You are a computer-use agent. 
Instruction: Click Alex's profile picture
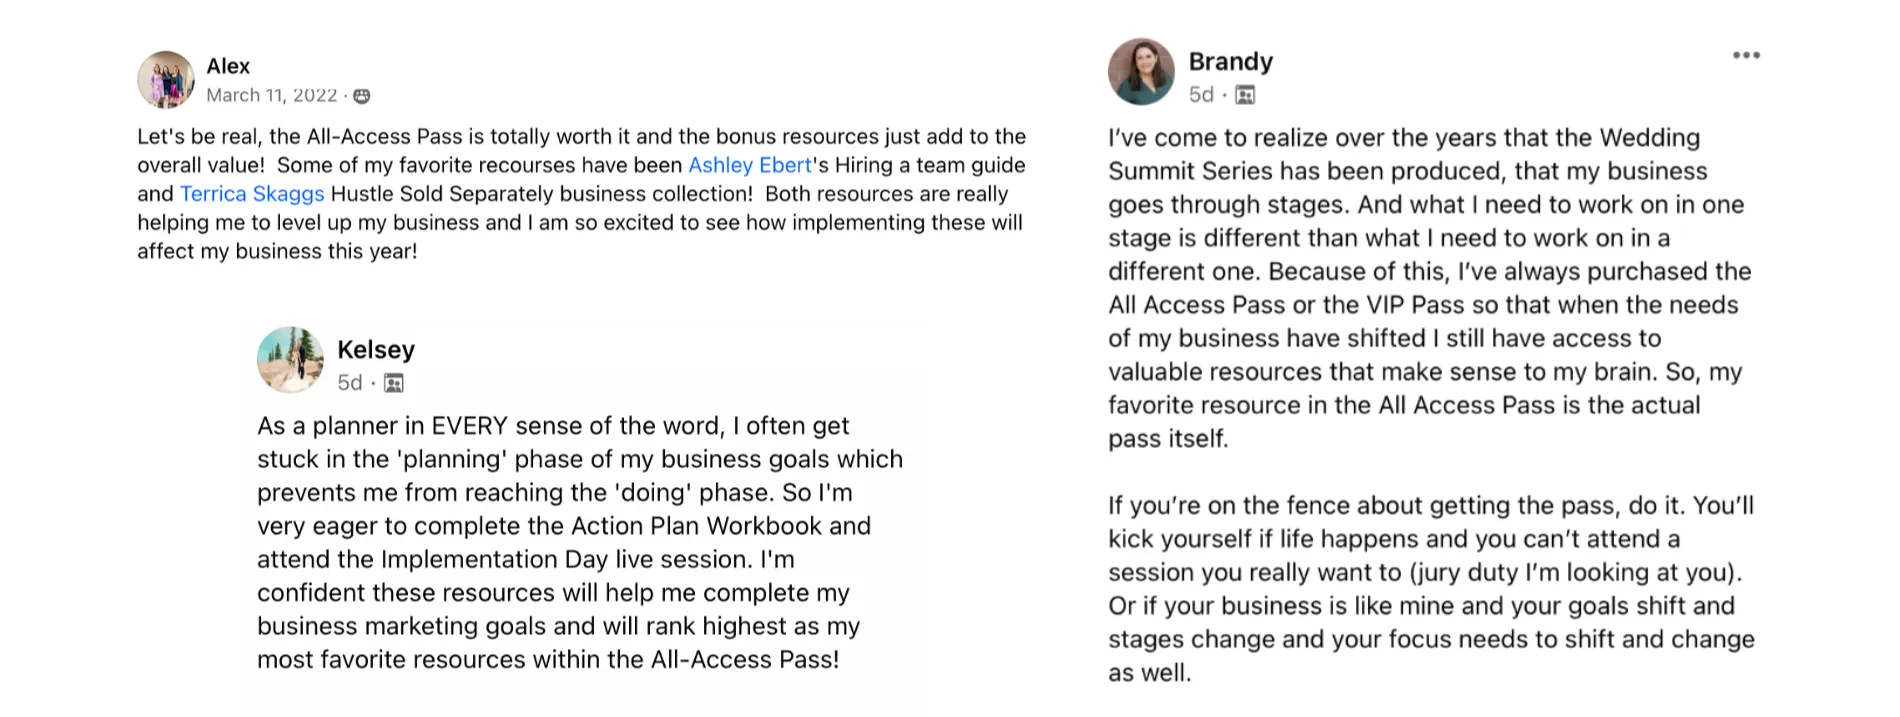(166, 80)
